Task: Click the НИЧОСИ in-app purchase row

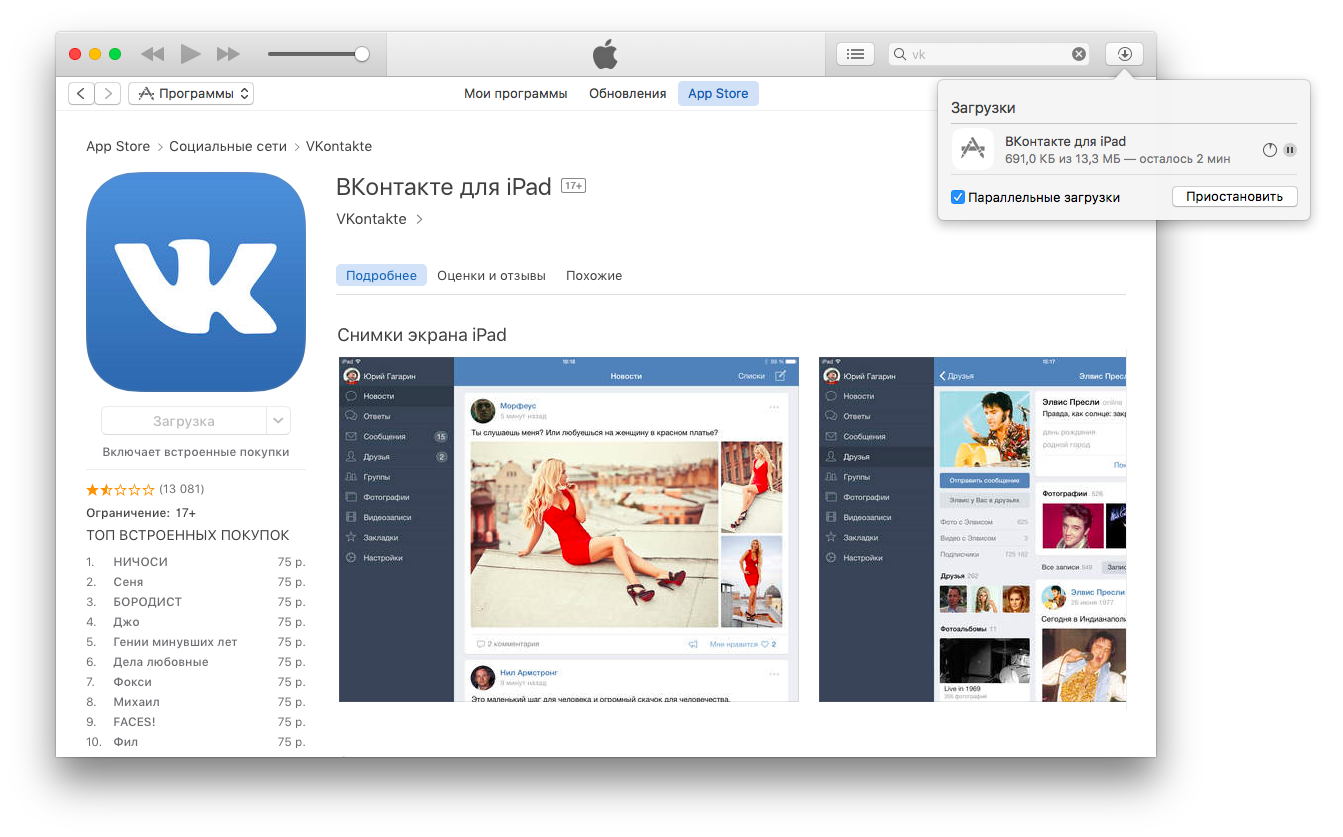Action: [196, 562]
